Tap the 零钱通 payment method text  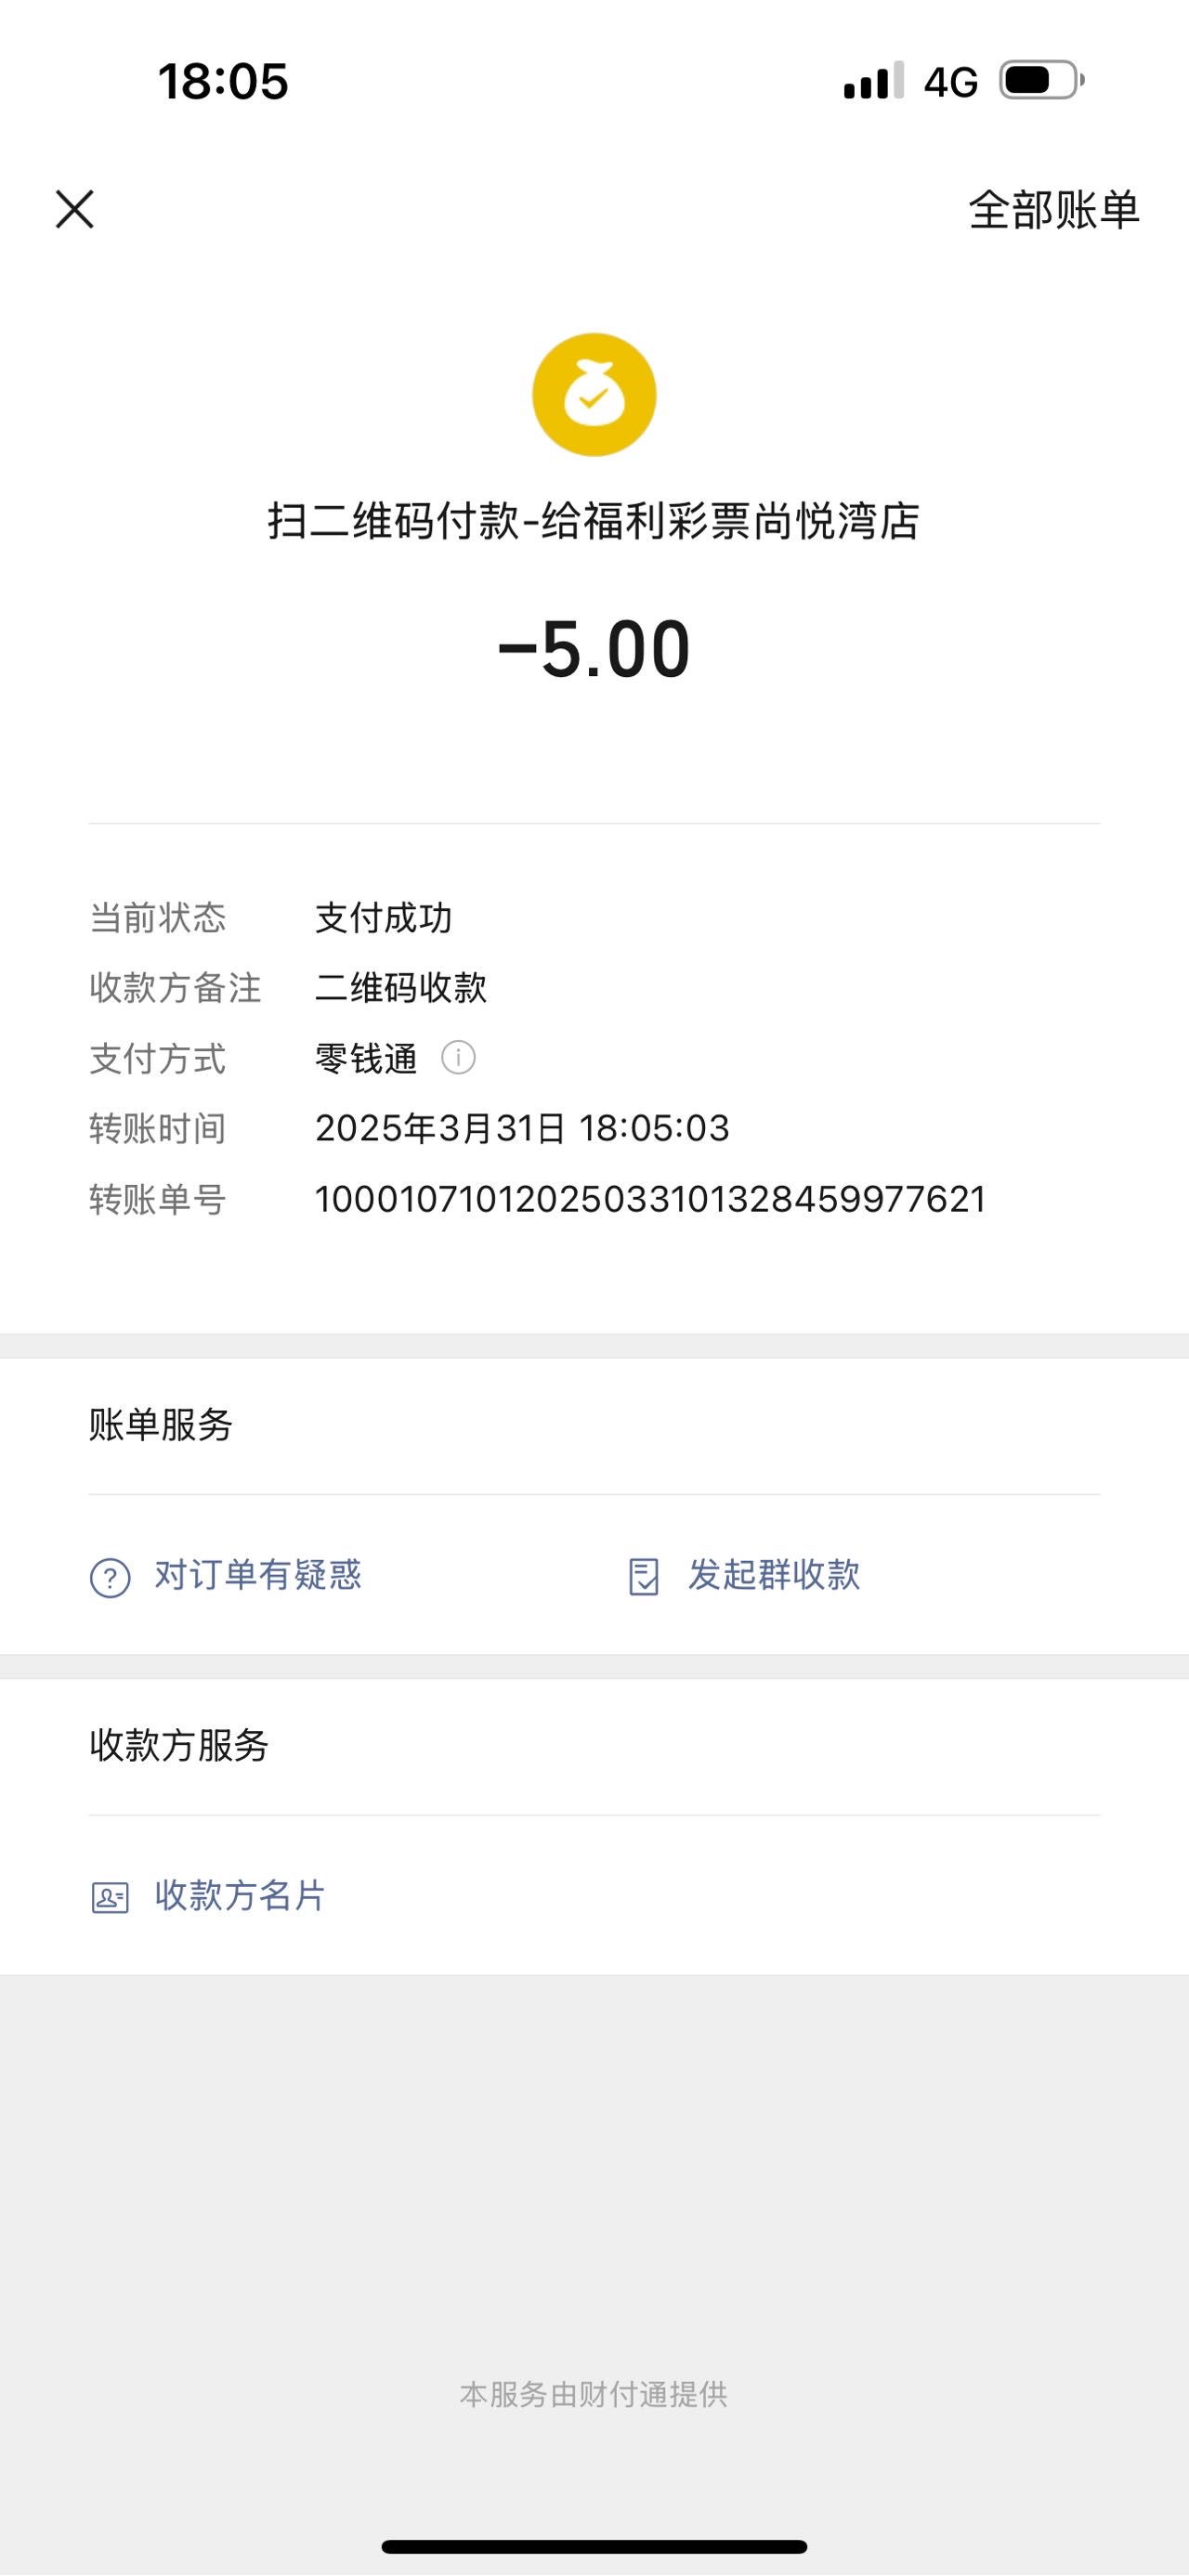367,1058
